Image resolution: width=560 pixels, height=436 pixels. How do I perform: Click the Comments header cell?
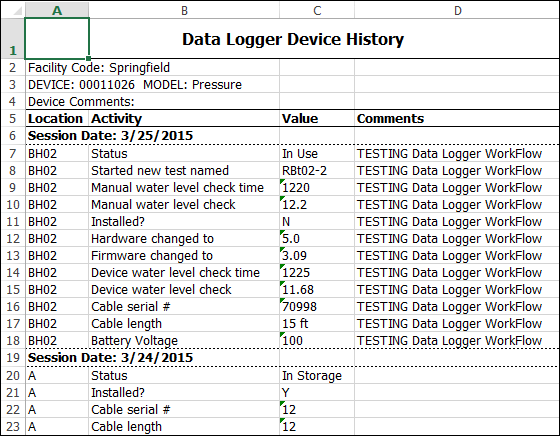click(x=457, y=118)
